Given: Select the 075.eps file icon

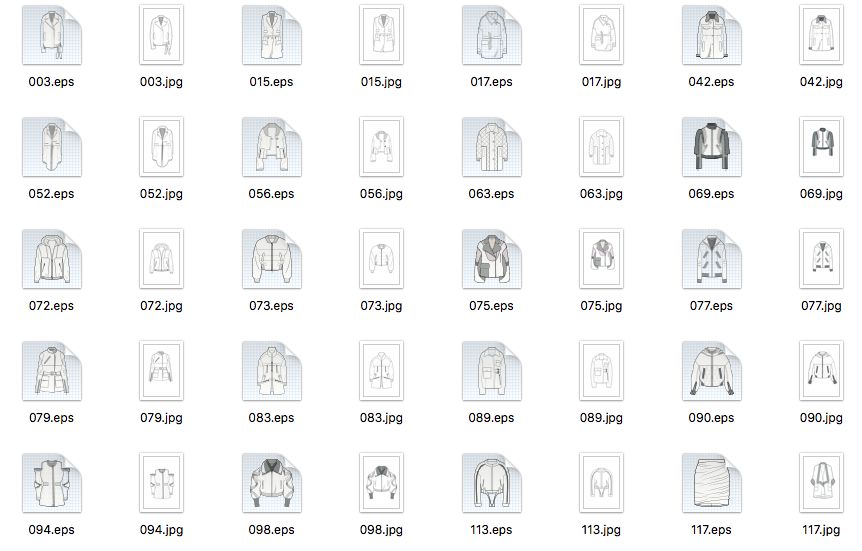Looking at the screenshot, I should 491,260.
